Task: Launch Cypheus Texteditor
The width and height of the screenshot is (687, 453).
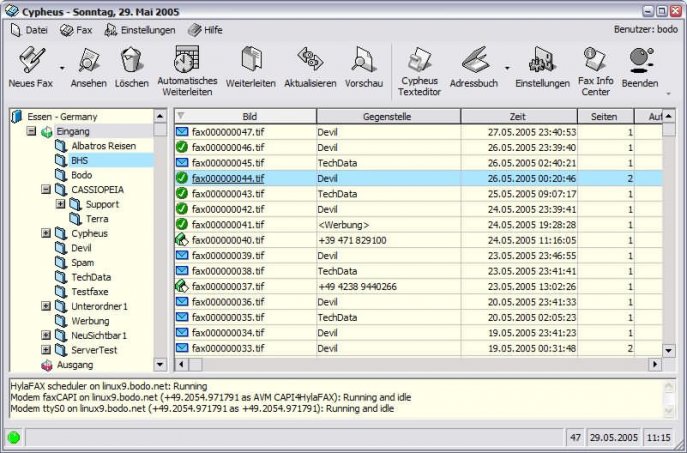Action: click(x=419, y=59)
